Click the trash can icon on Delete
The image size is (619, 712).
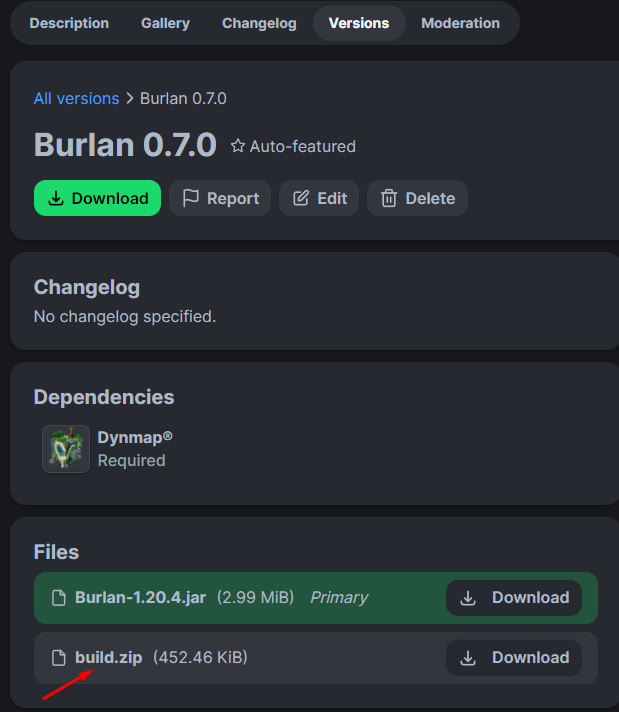[389, 198]
